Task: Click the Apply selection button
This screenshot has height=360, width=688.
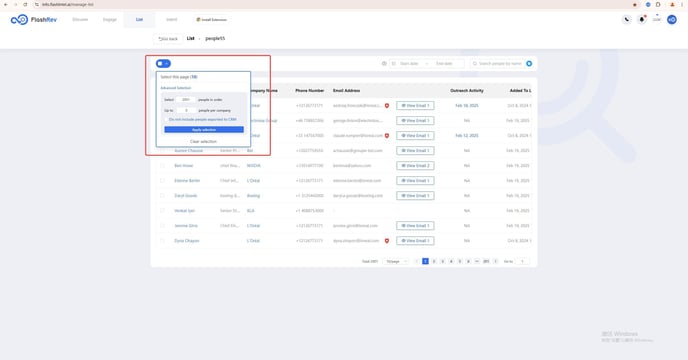Action: click(x=204, y=130)
